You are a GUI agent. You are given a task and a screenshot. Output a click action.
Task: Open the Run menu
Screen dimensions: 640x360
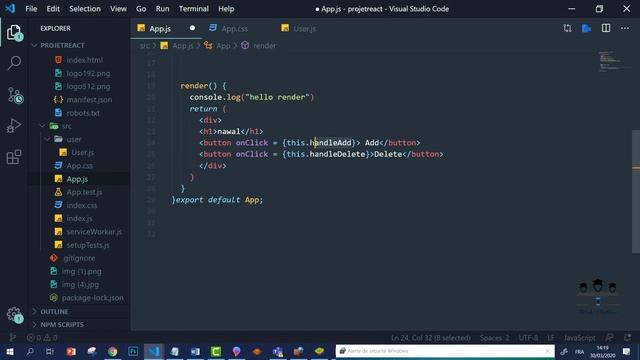(162, 9)
